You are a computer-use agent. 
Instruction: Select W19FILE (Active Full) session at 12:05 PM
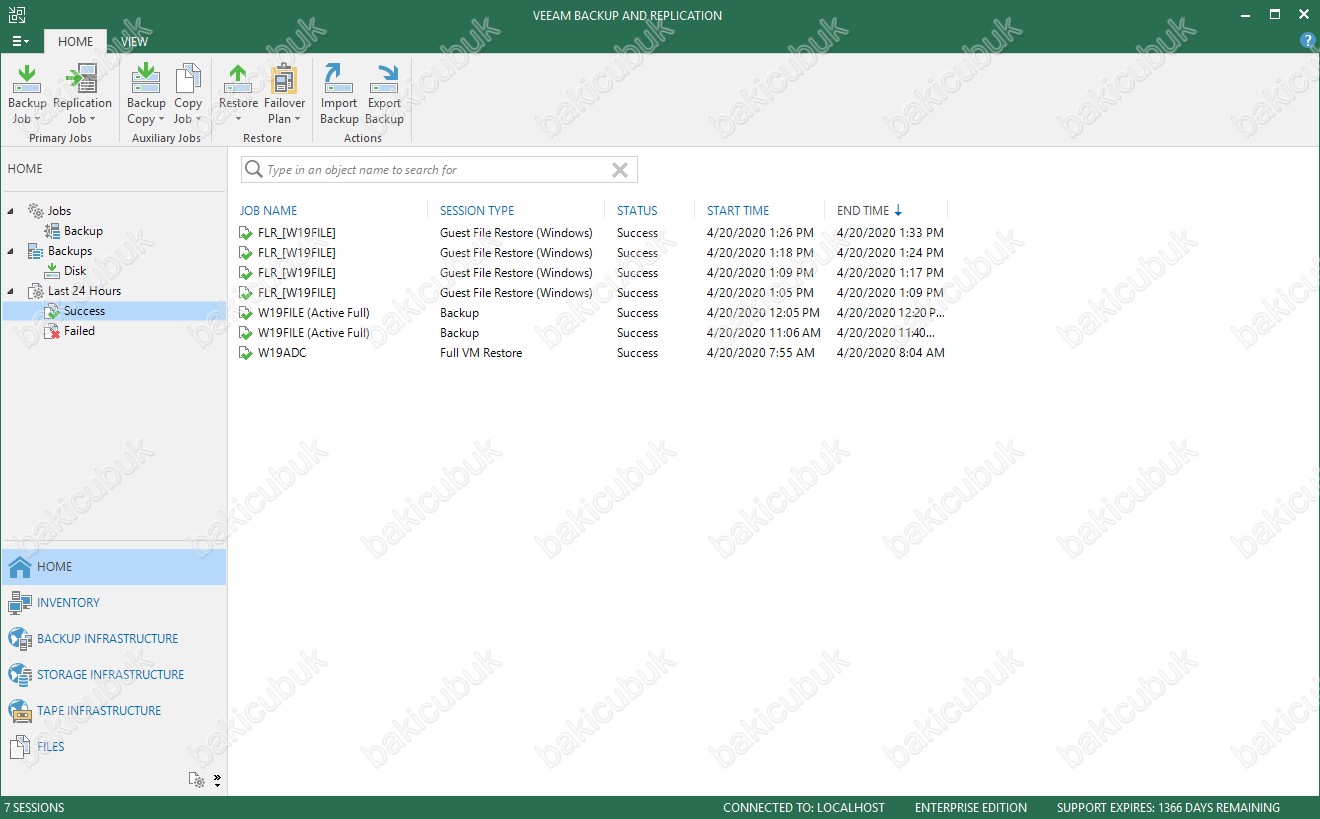(x=592, y=313)
